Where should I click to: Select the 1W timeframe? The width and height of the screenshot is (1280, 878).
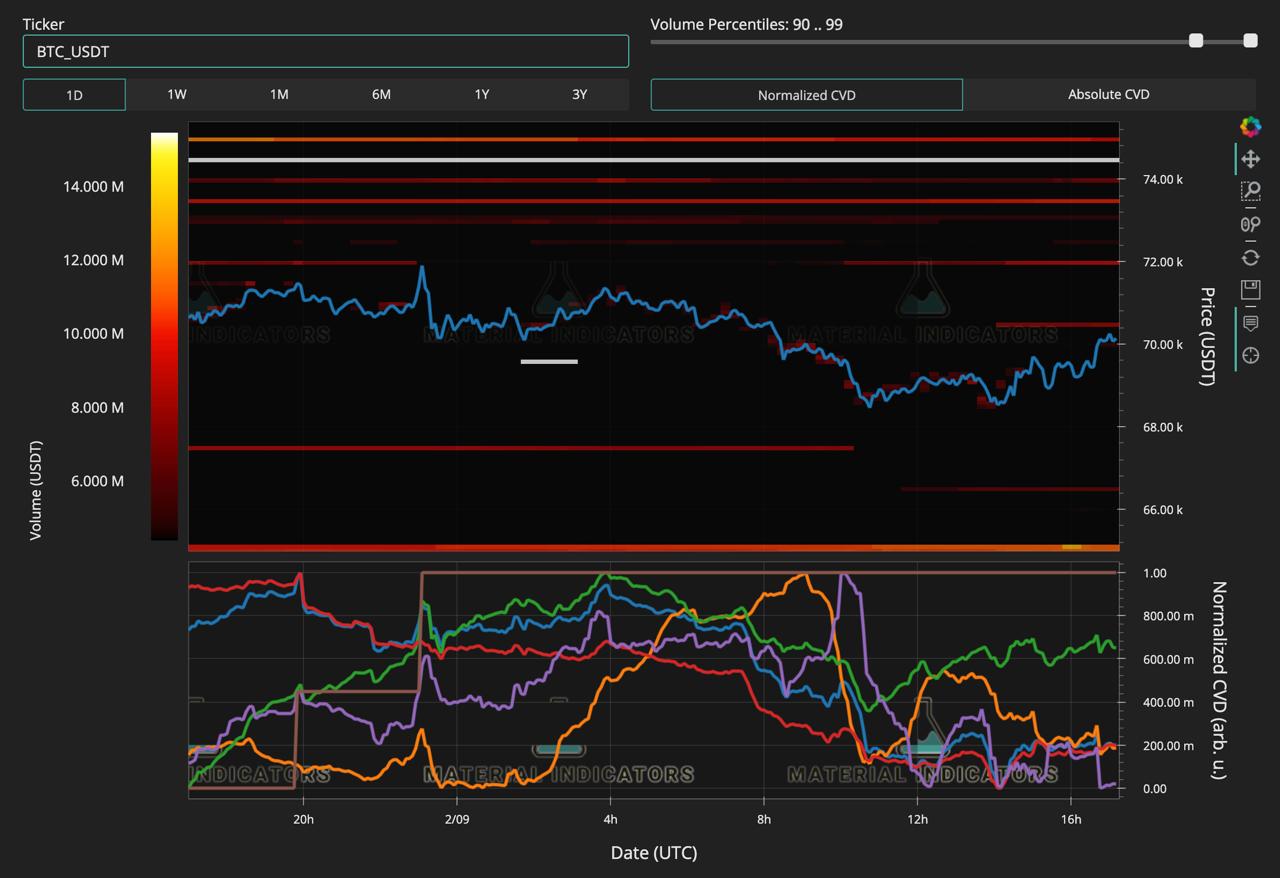(176, 95)
